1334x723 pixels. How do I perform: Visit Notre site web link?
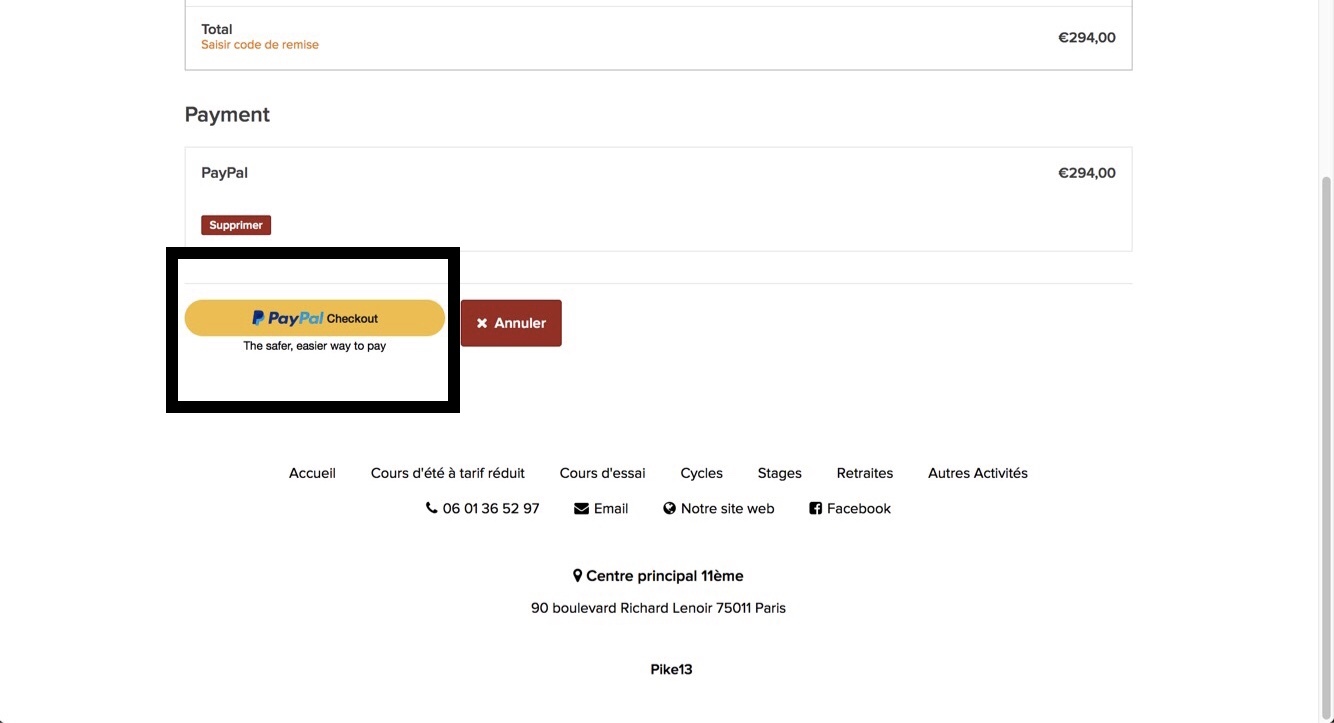click(x=728, y=508)
